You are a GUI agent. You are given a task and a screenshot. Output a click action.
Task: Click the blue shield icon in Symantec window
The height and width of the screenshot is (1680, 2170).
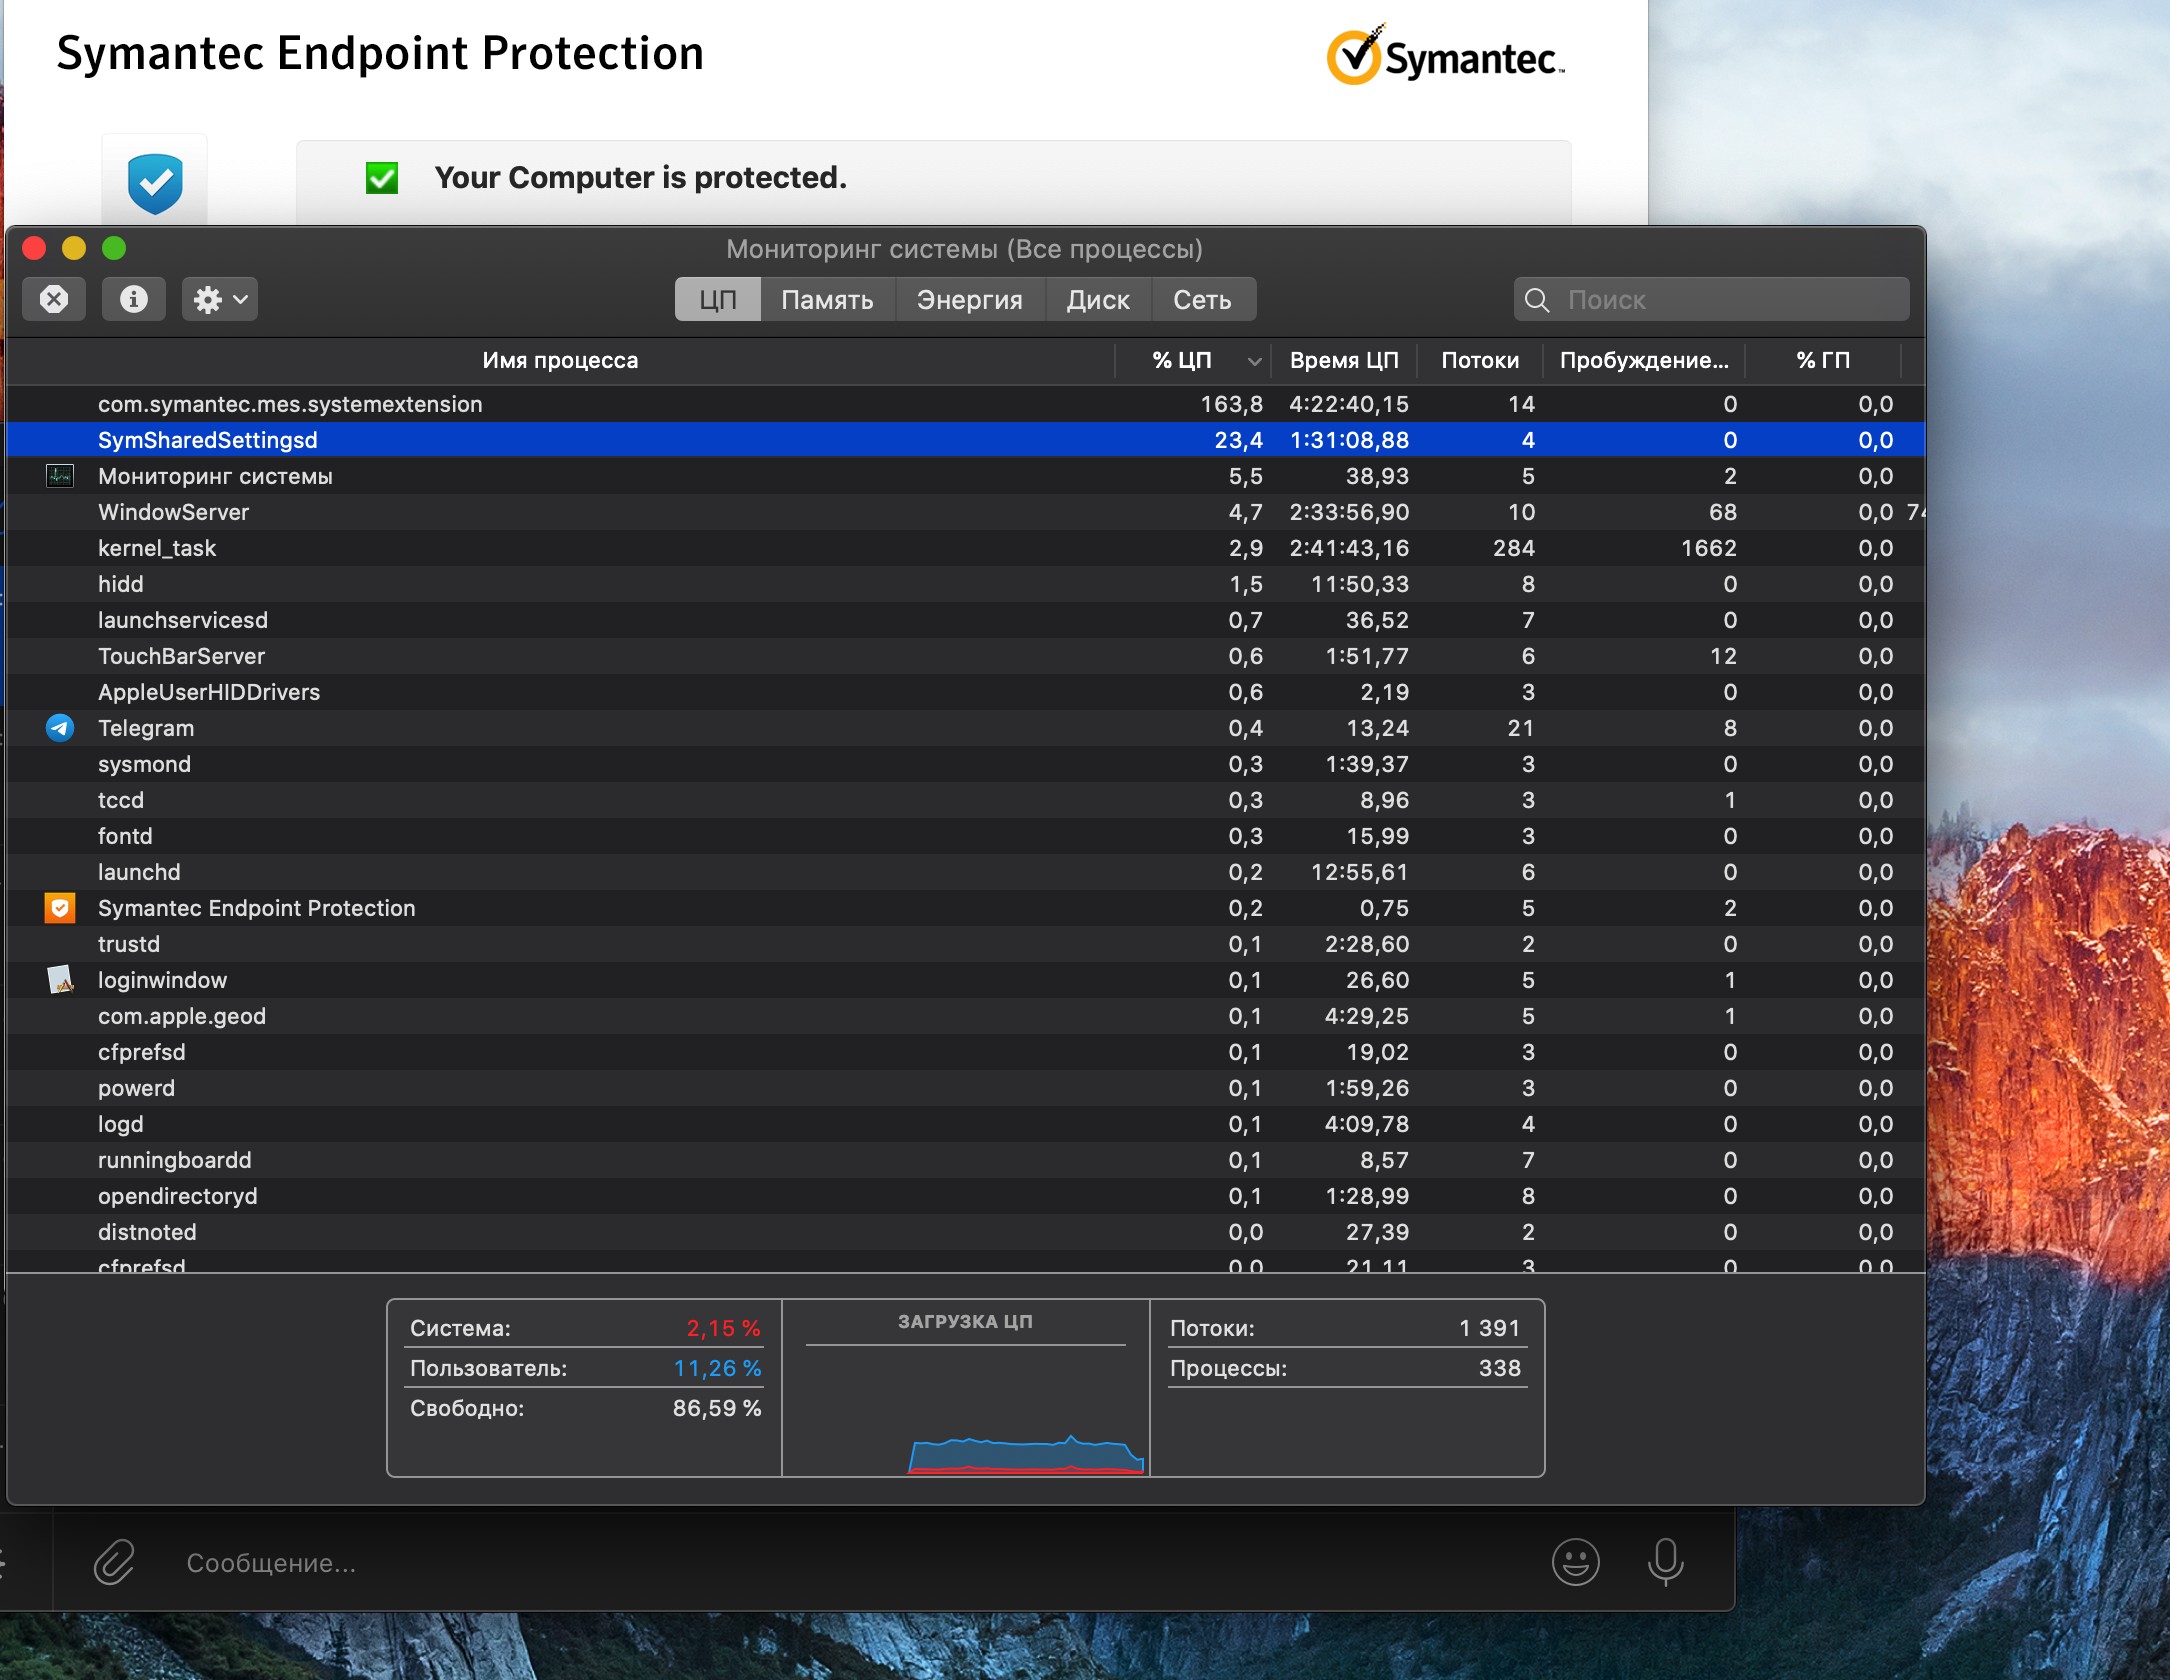[x=155, y=183]
